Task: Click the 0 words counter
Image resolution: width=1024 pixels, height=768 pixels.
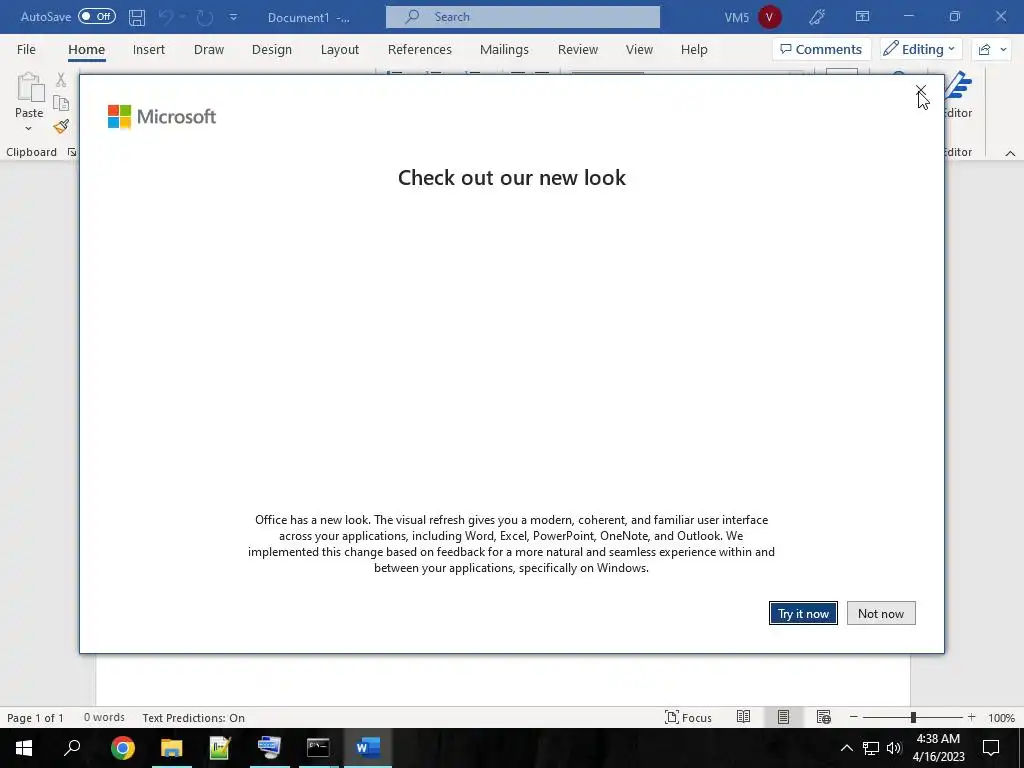Action: pyautogui.click(x=104, y=717)
